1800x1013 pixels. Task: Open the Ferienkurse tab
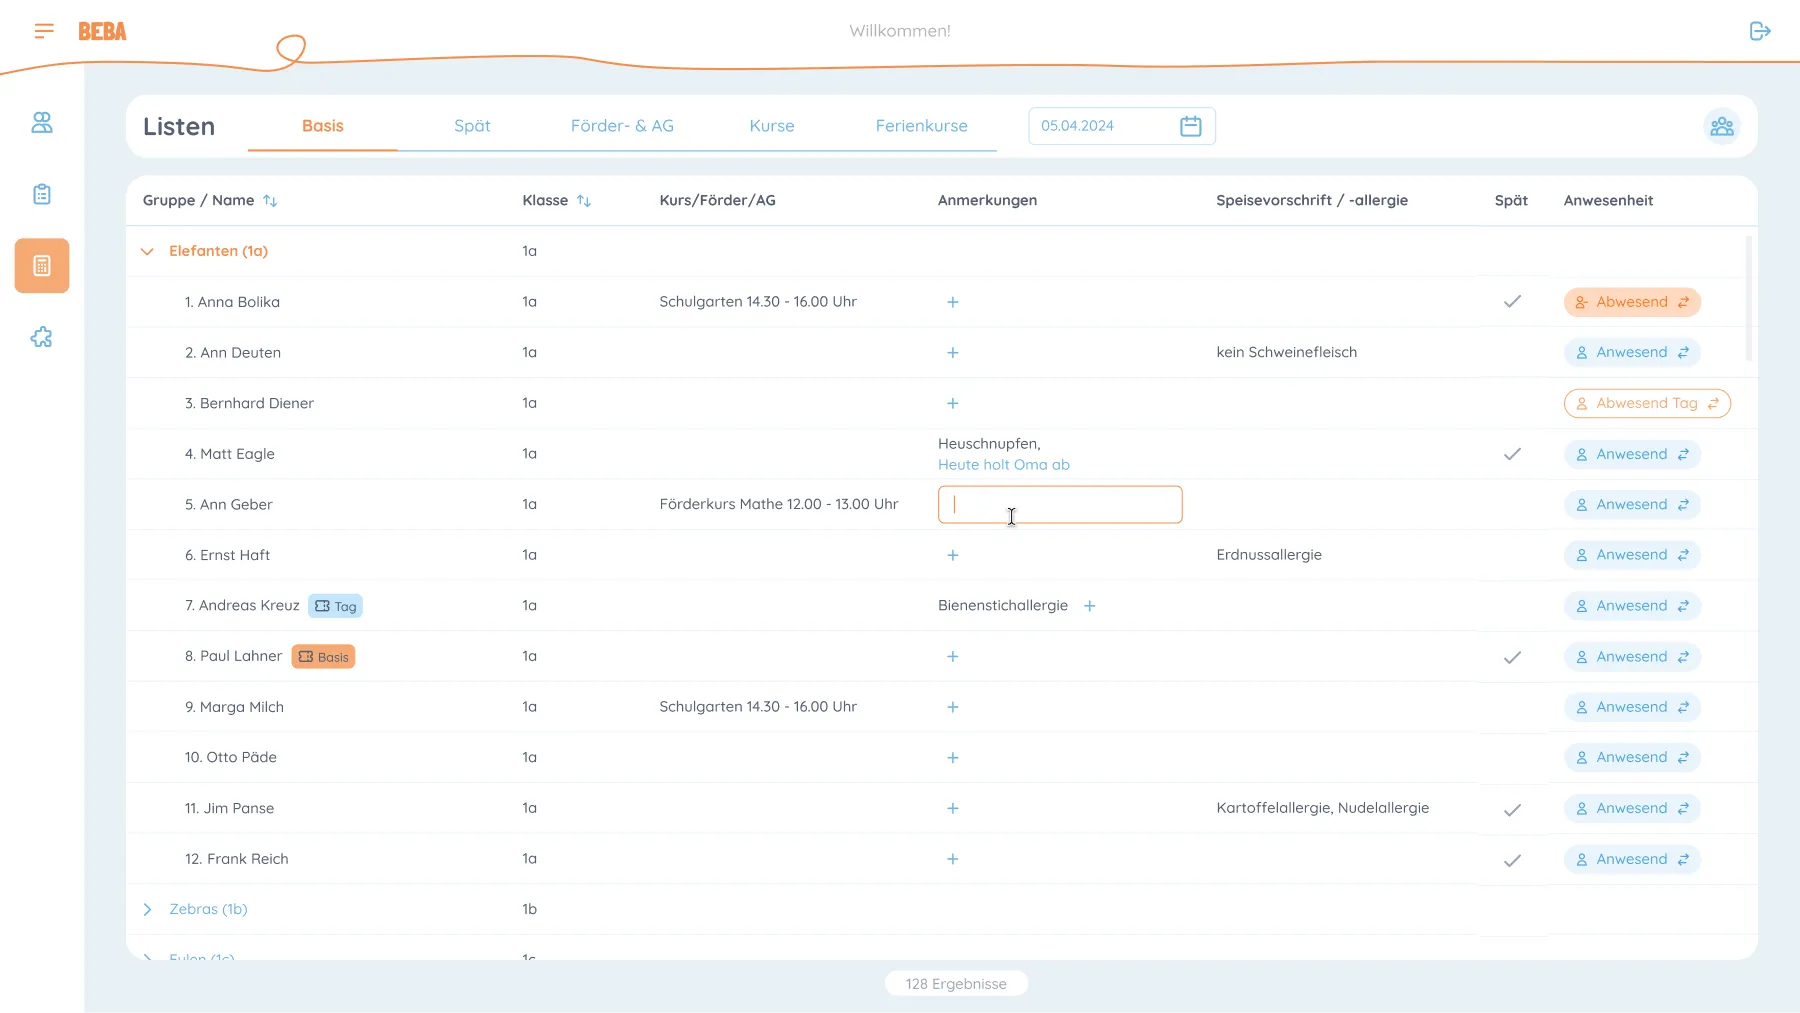point(922,126)
